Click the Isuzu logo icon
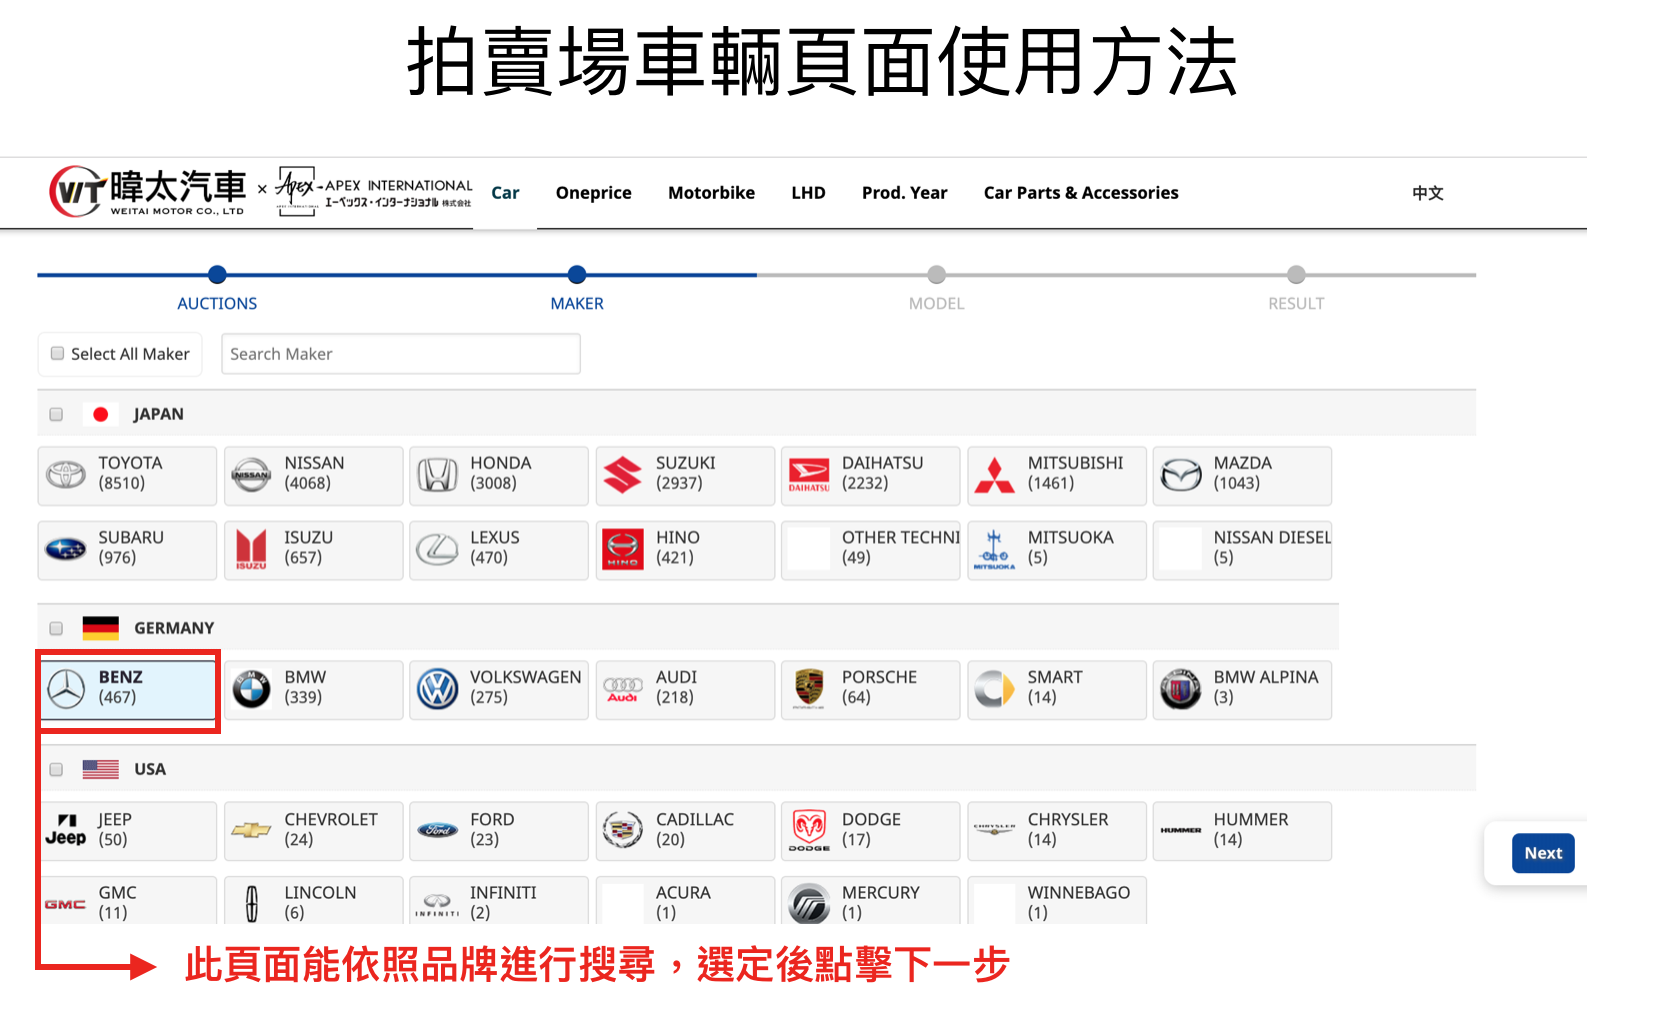Viewport: 1668px width, 1022px height. click(x=251, y=550)
